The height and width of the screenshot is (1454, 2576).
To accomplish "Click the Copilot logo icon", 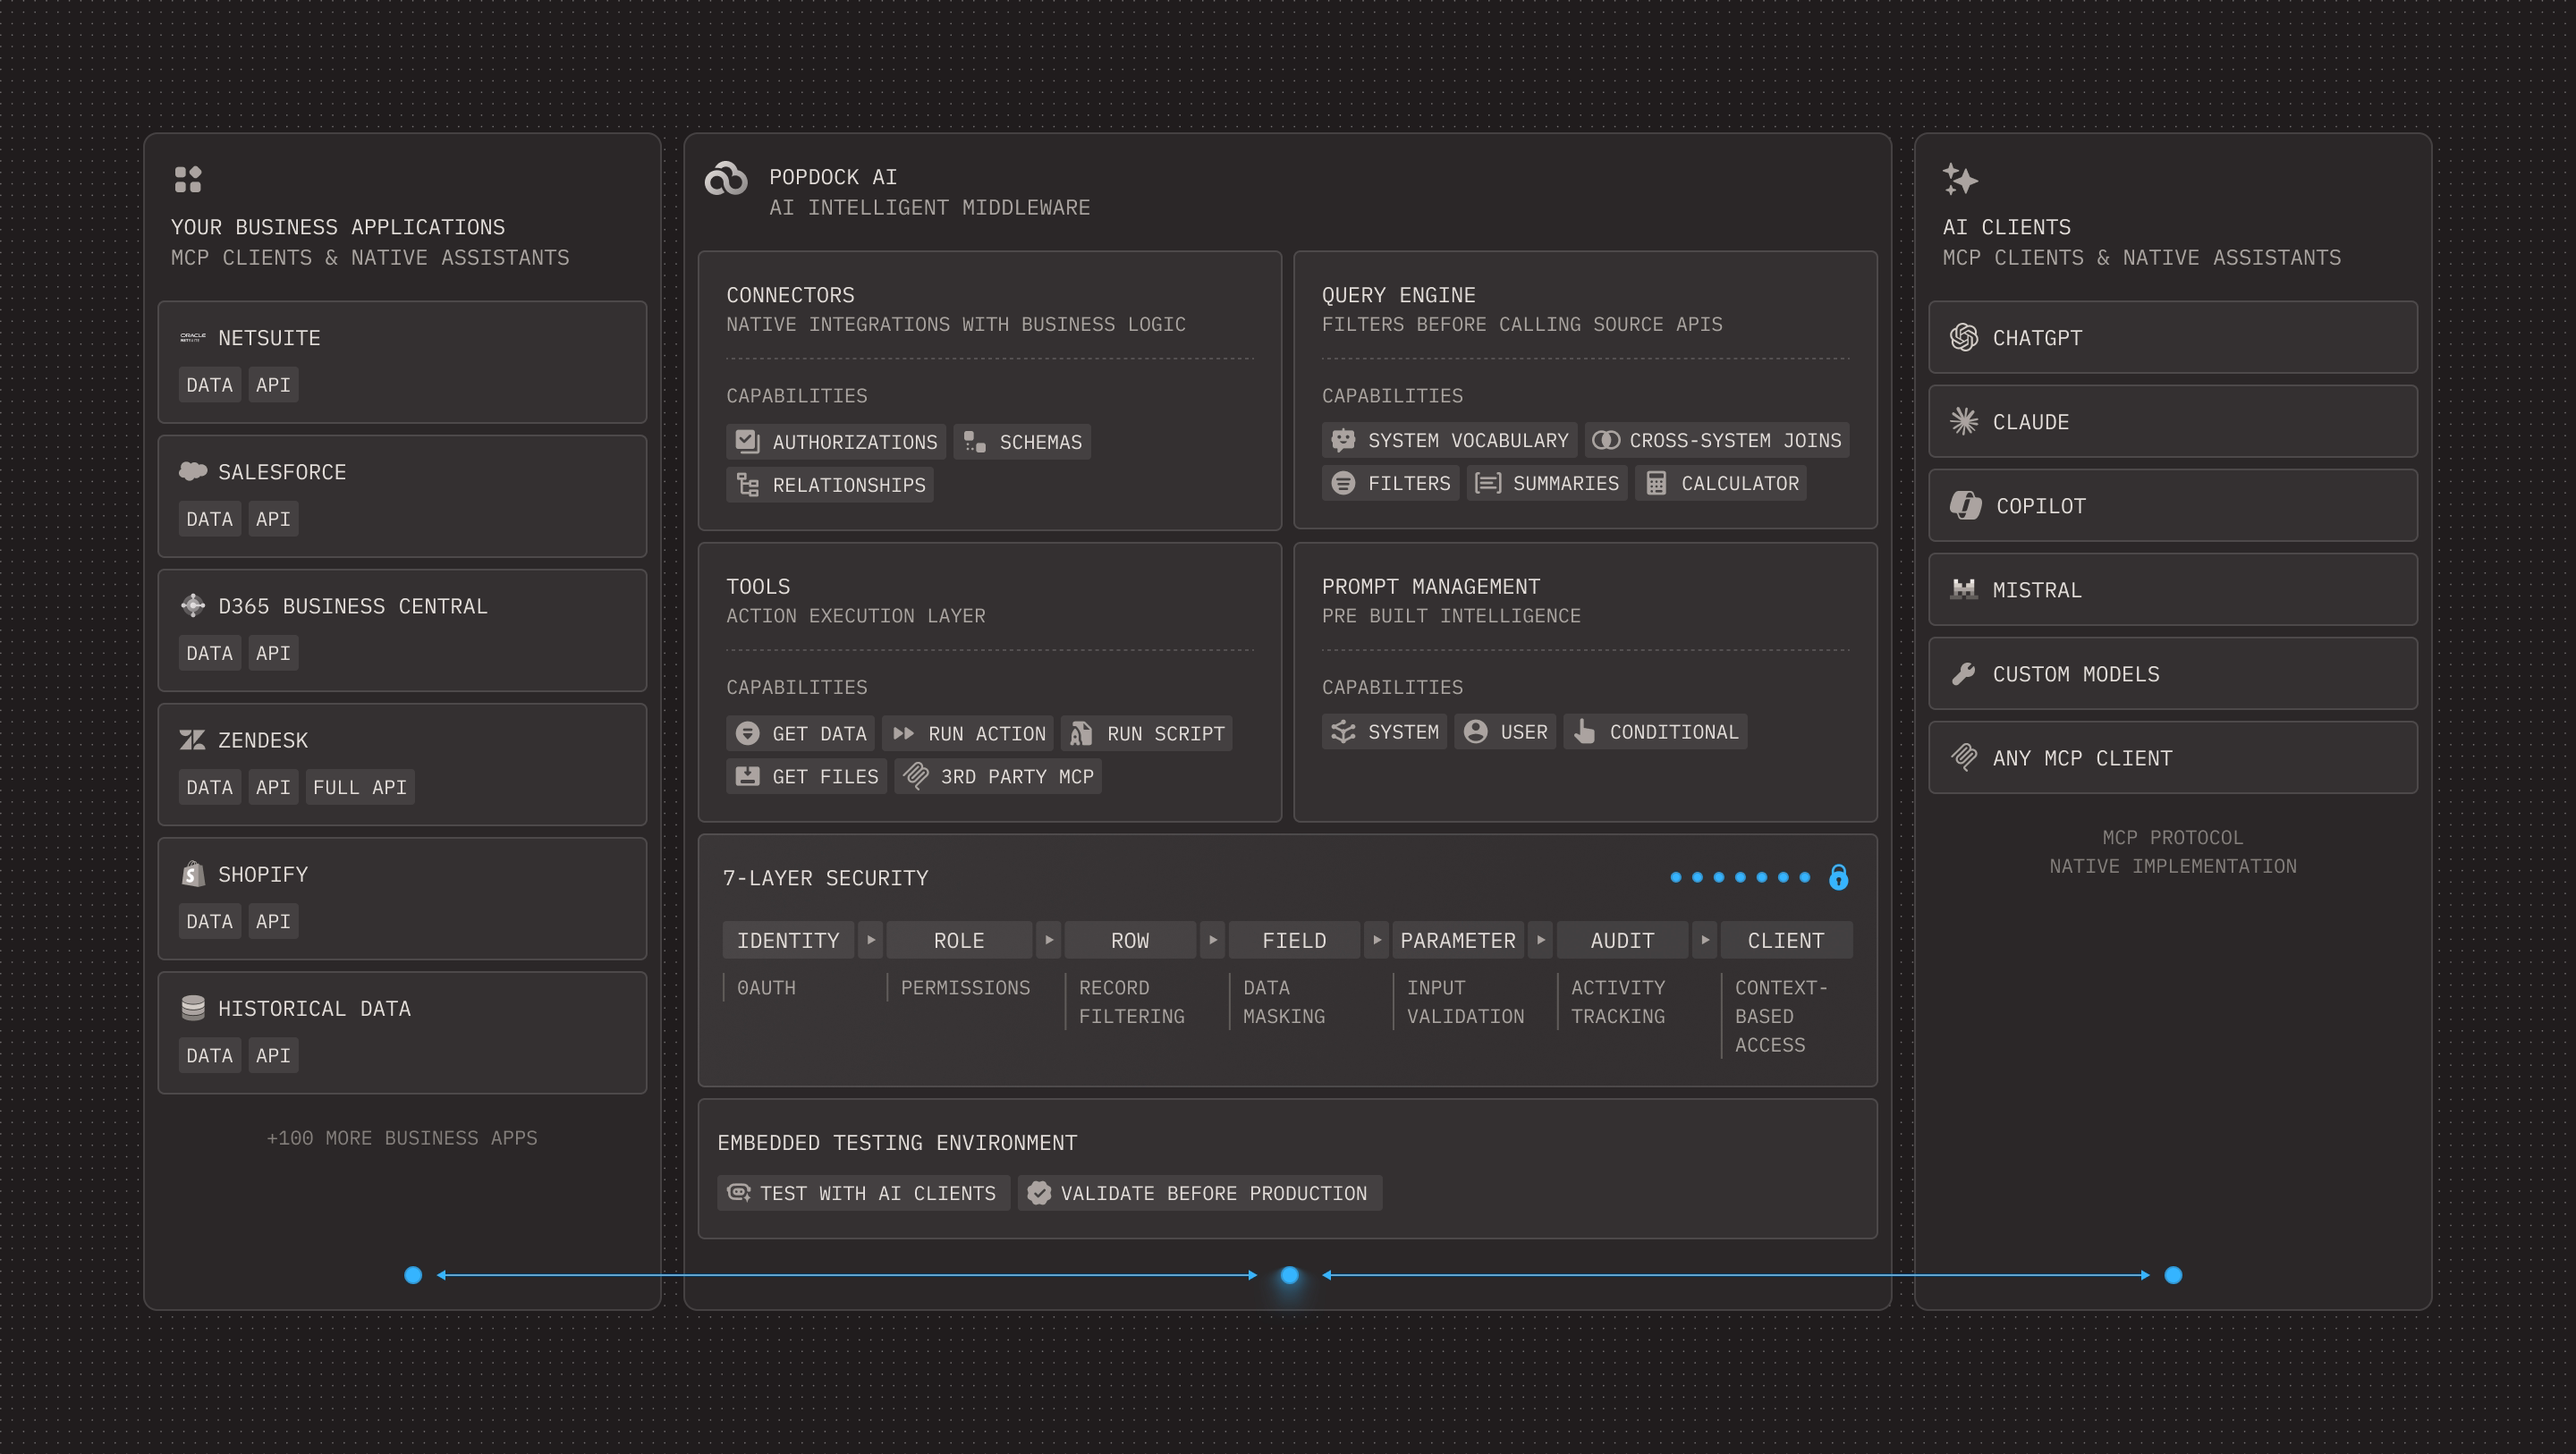I will click(1965, 506).
